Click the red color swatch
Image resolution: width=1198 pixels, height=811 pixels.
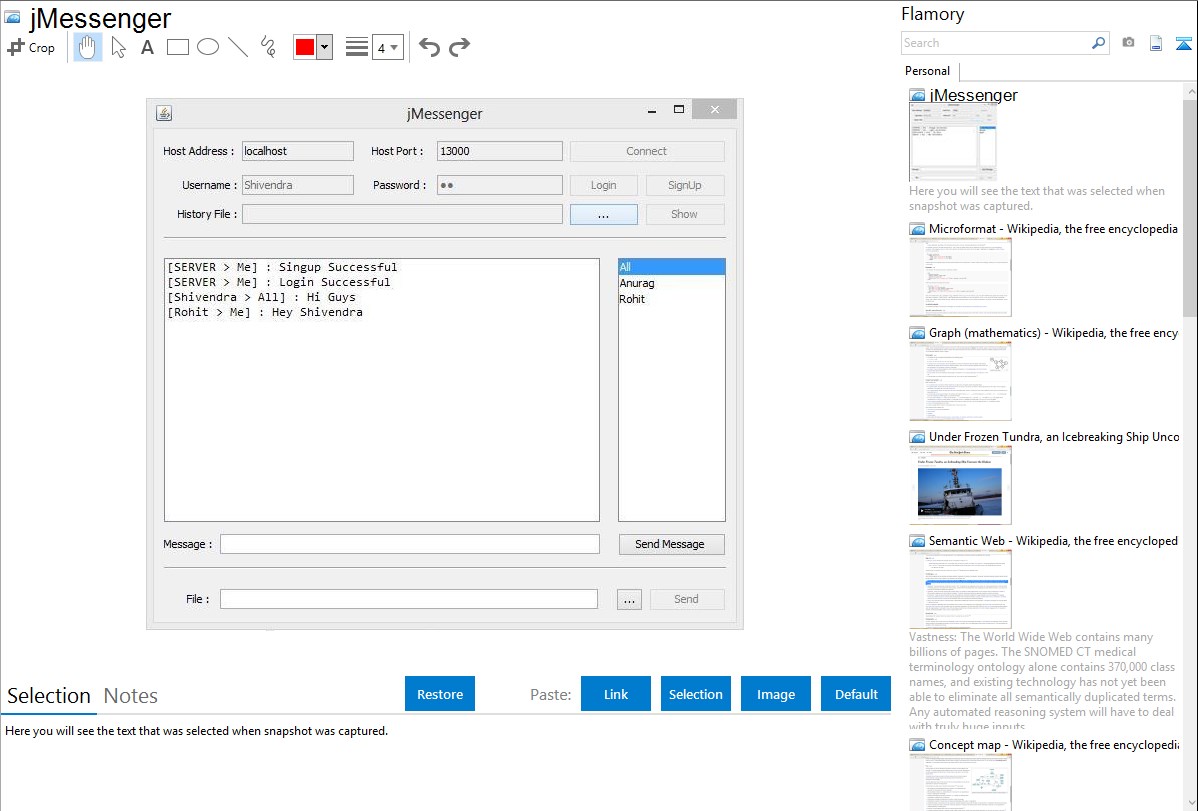[305, 47]
